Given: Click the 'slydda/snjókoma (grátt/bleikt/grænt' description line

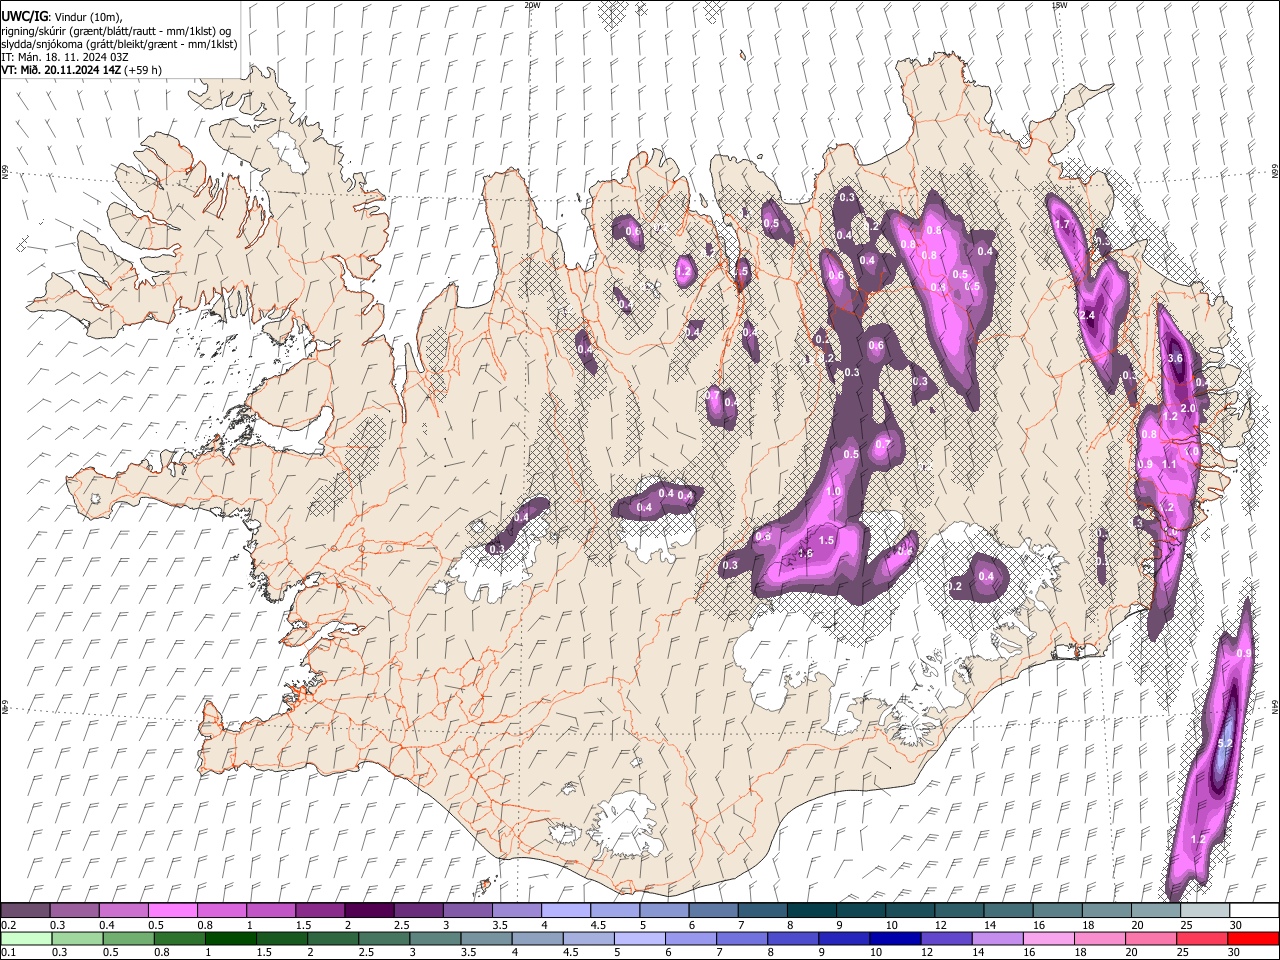Looking at the screenshot, I should pyautogui.click(x=120, y=44).
